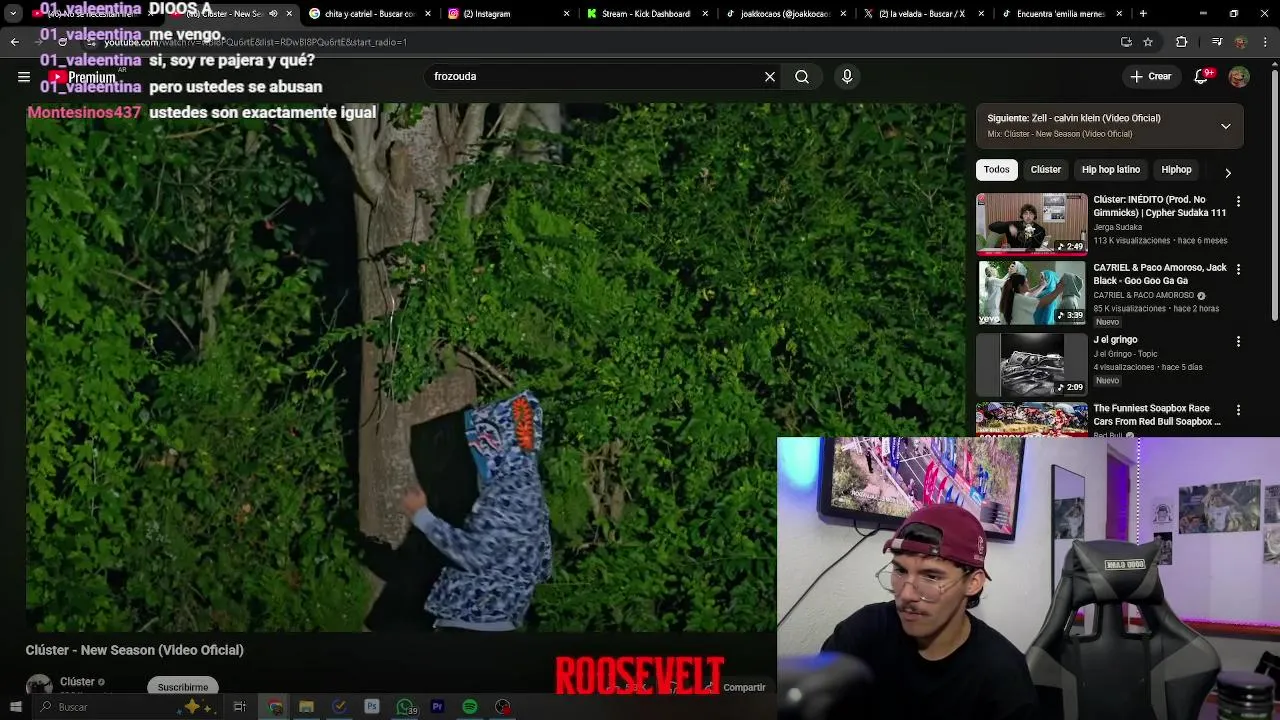Open the title Clúster: INÉDITO Cypher Sudaka 111
1280x720 pixels.
(1160, 206)
